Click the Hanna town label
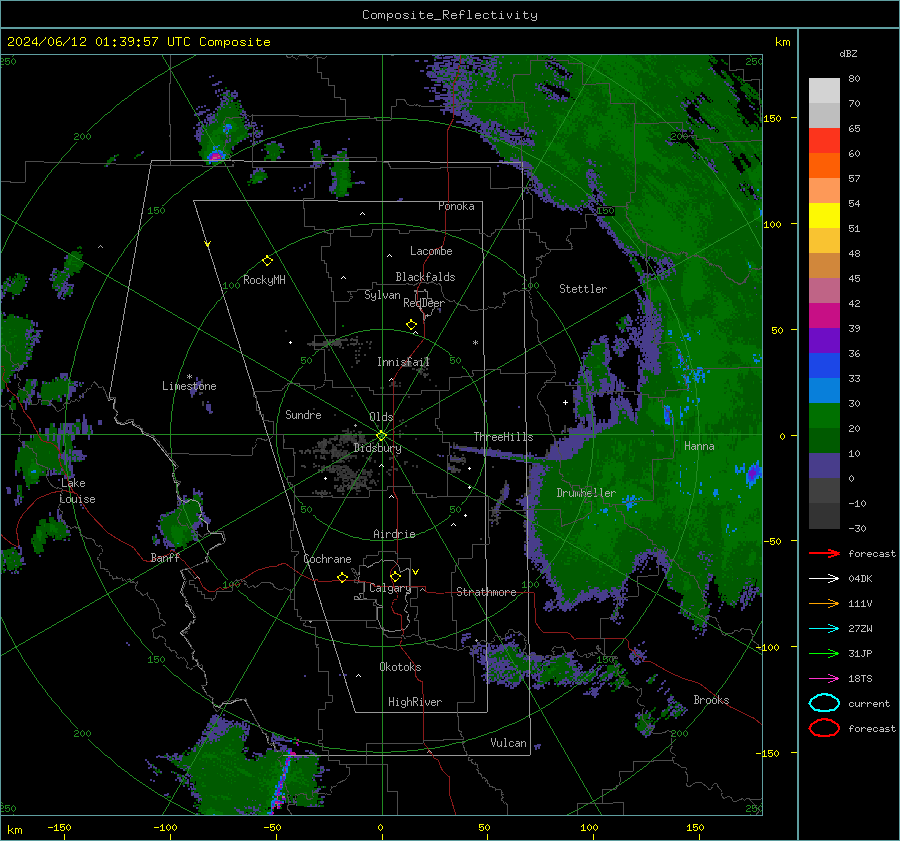 pyautogui.click(x=699, y=446)
